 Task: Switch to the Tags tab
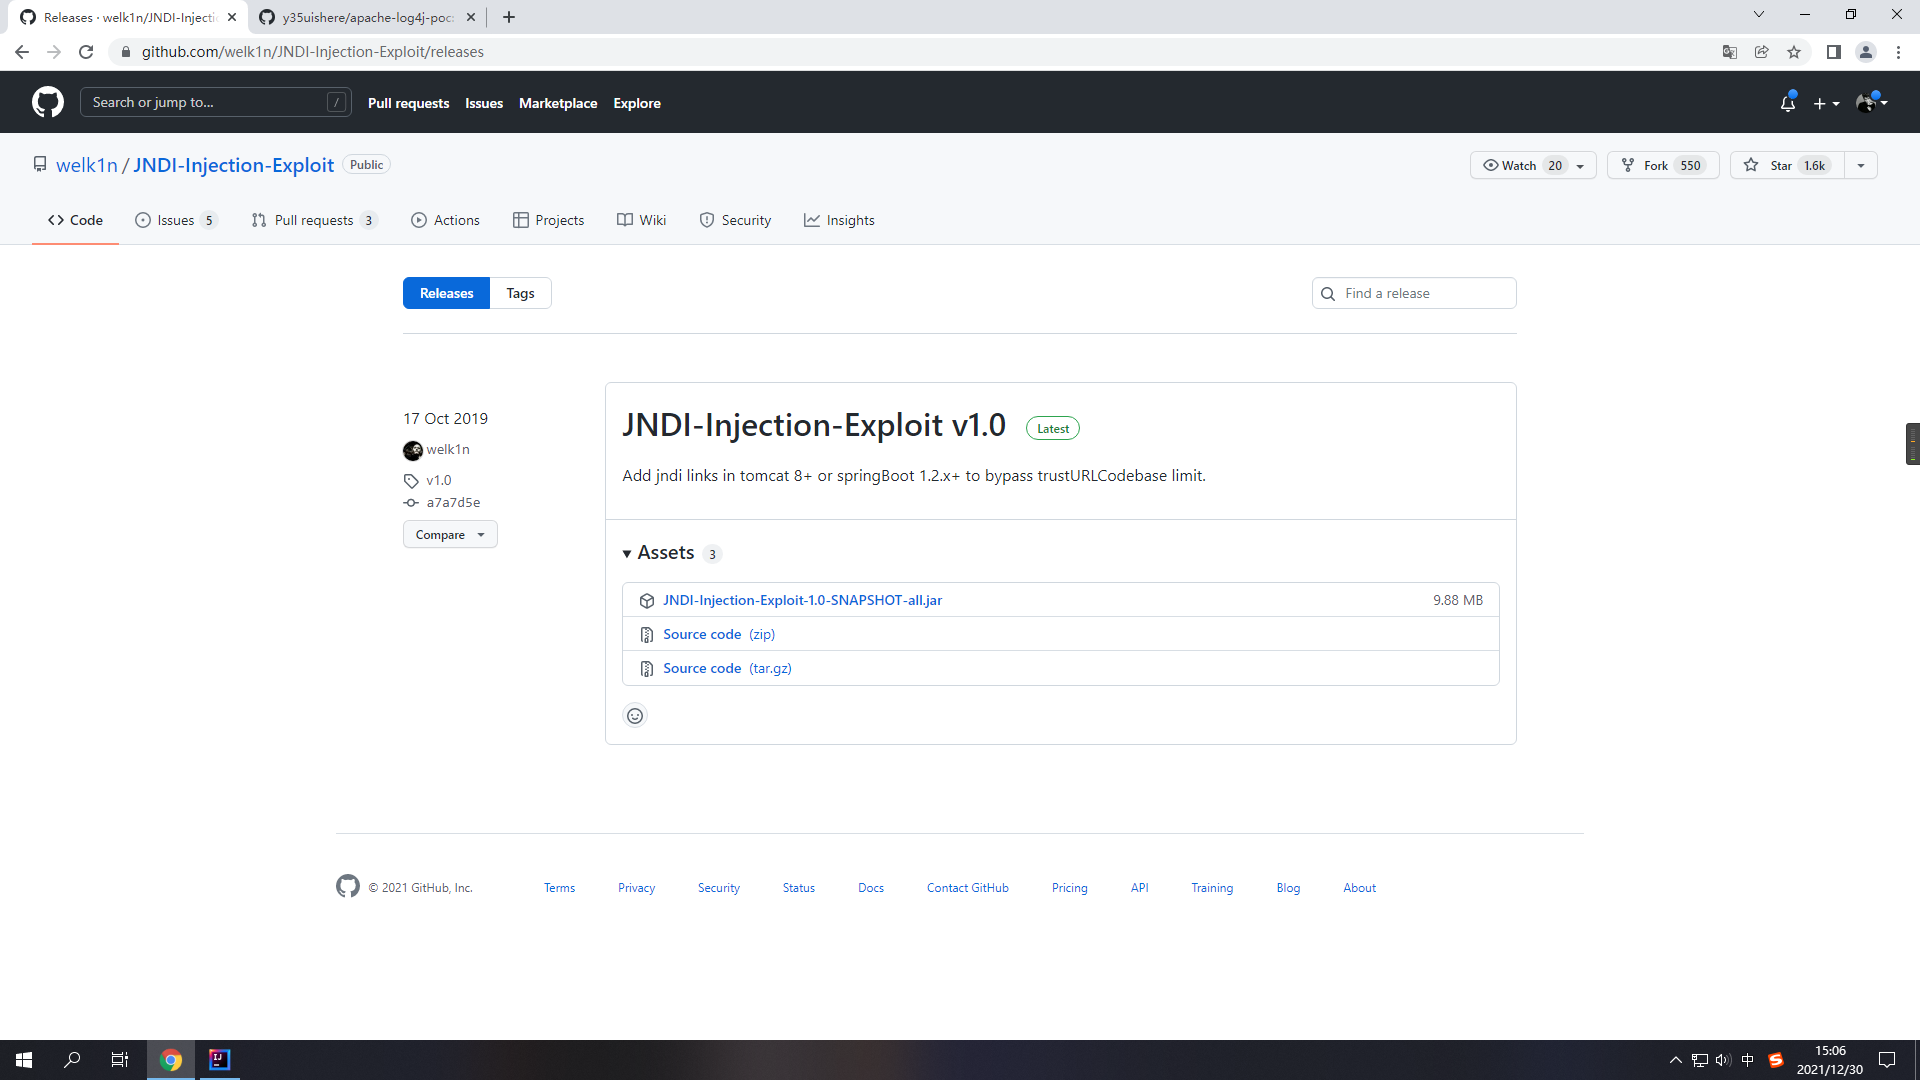520,293
